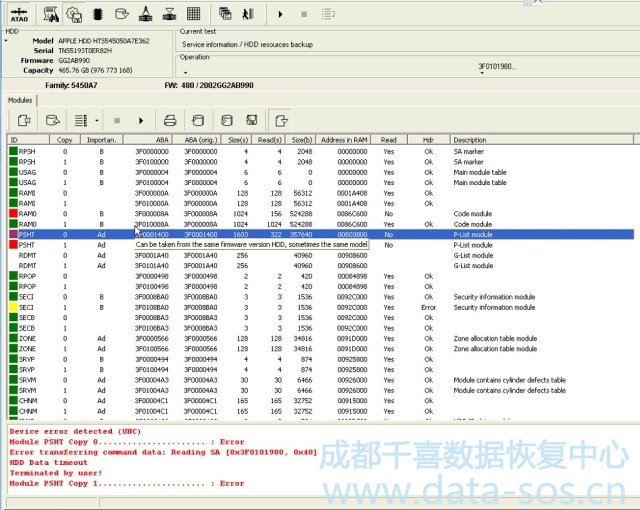
Task: Click the yellow status square of SECI copy 1
Action: tap(13, 307)
